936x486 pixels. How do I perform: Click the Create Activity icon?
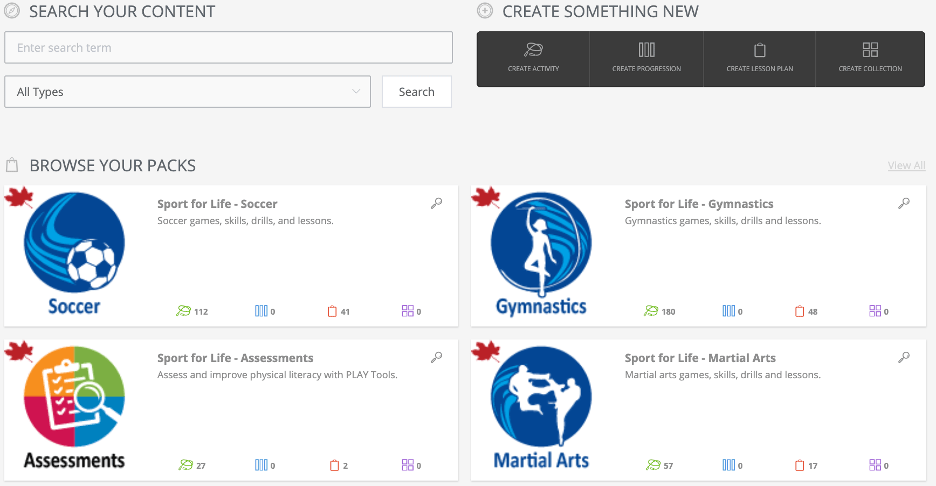coord(533,50)
